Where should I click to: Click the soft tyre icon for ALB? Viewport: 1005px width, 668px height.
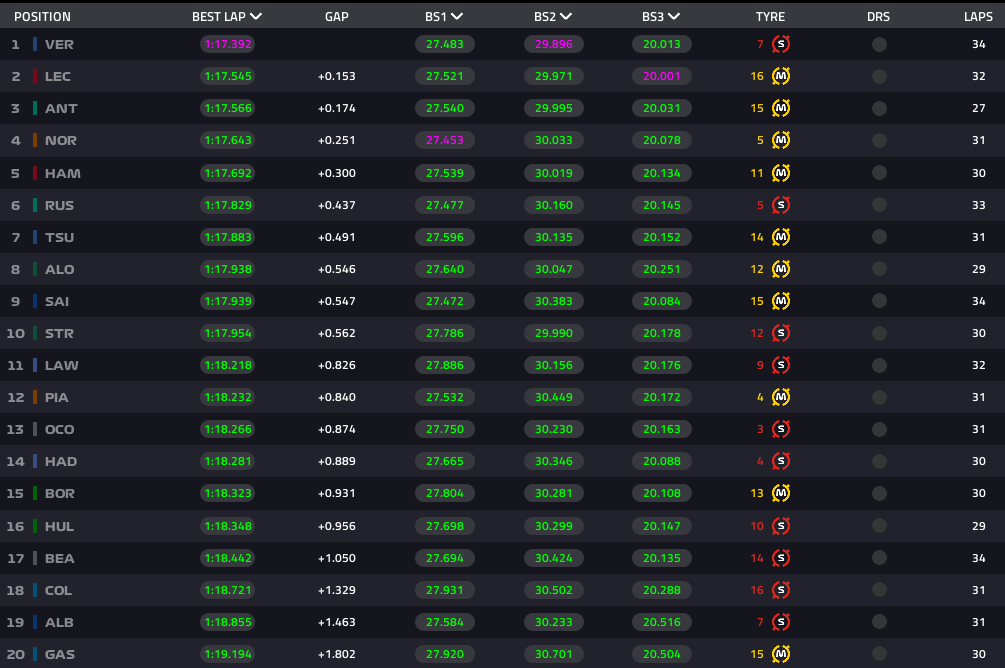click(x=781, y=622)
